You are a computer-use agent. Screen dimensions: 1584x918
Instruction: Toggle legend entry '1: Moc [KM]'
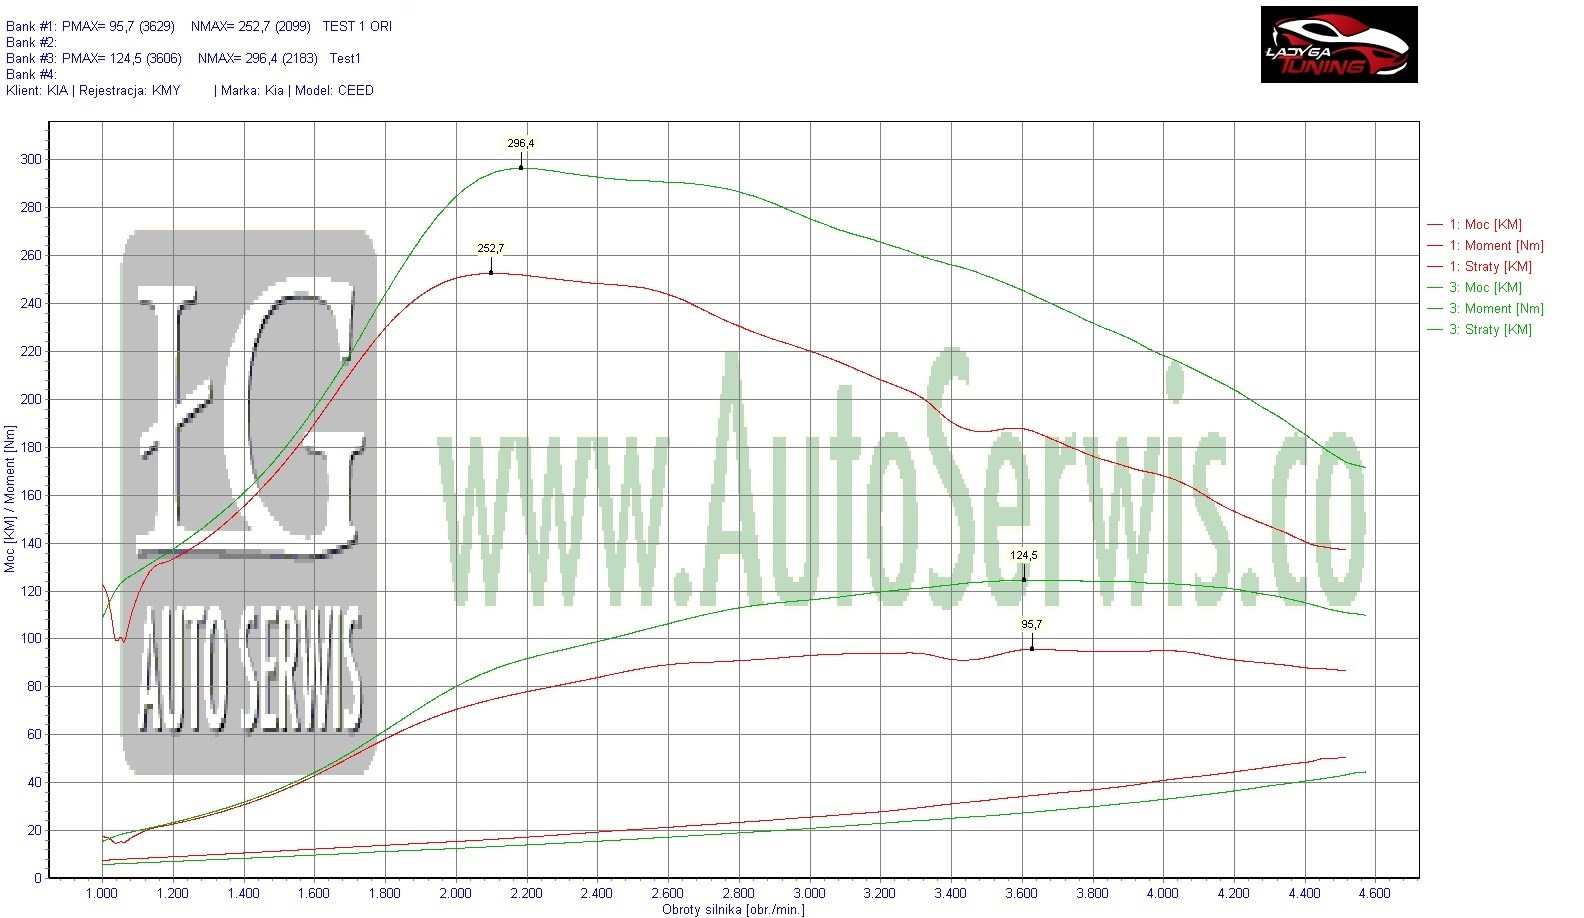[1485, 225]
